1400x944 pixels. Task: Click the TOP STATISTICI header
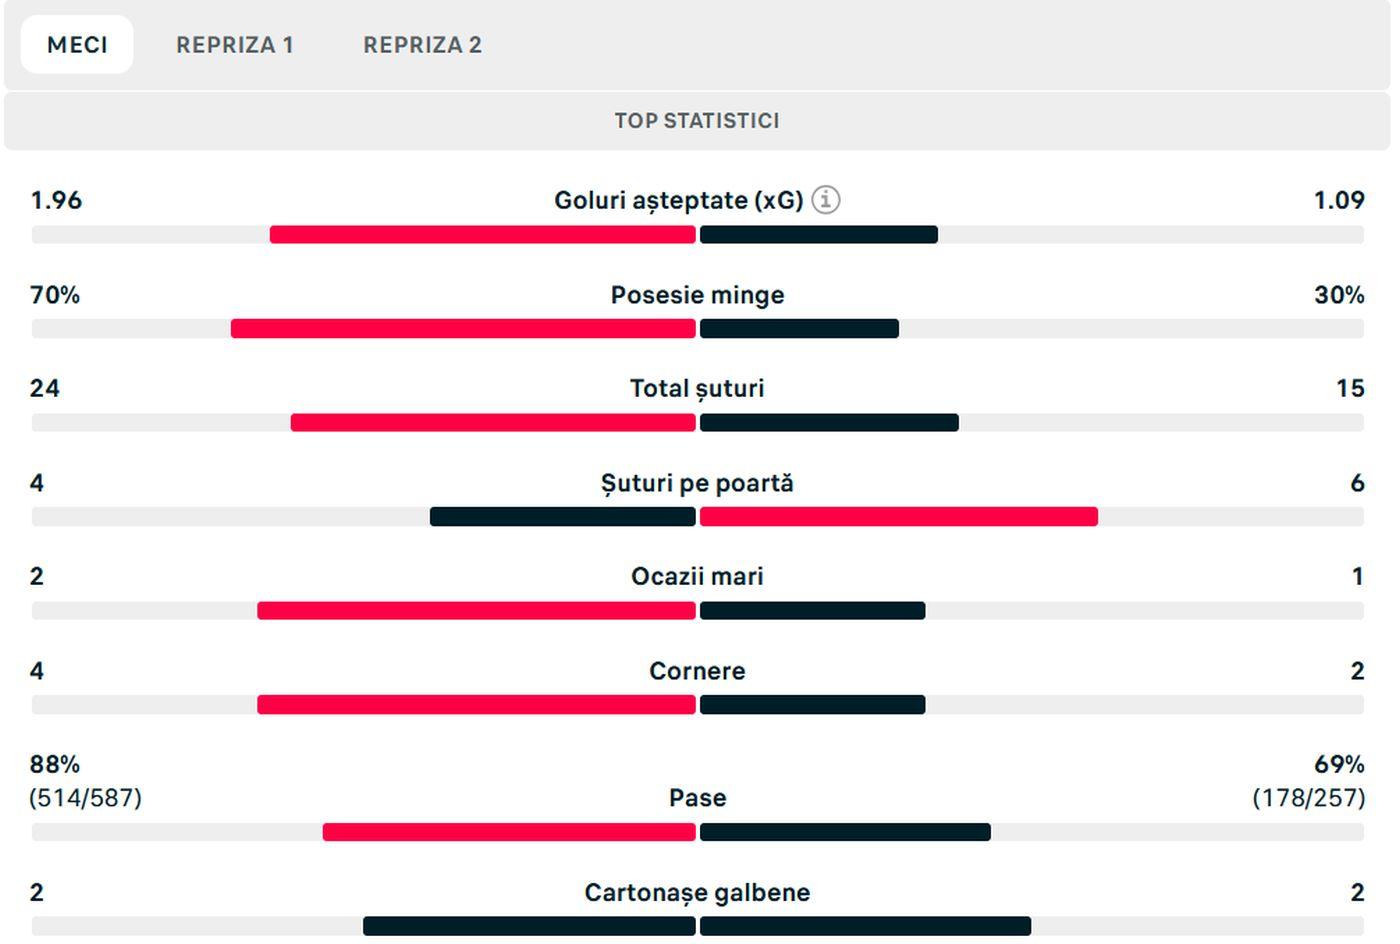697,121
